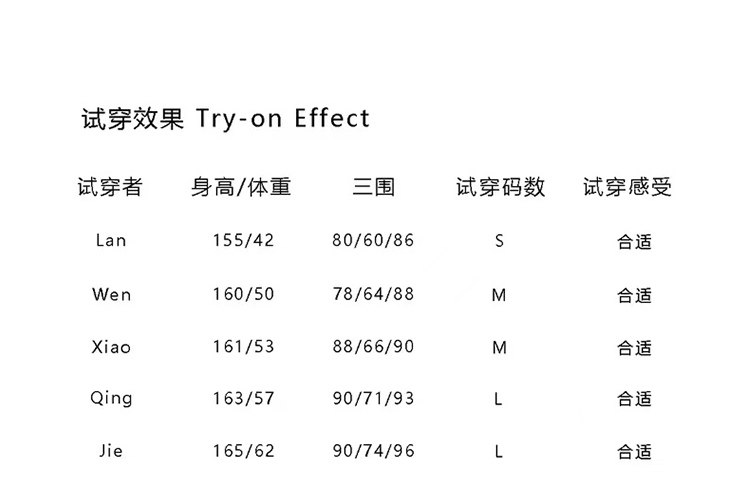Select the name Xiao
The height and width of the screenshot is (494, 750).
111,347
